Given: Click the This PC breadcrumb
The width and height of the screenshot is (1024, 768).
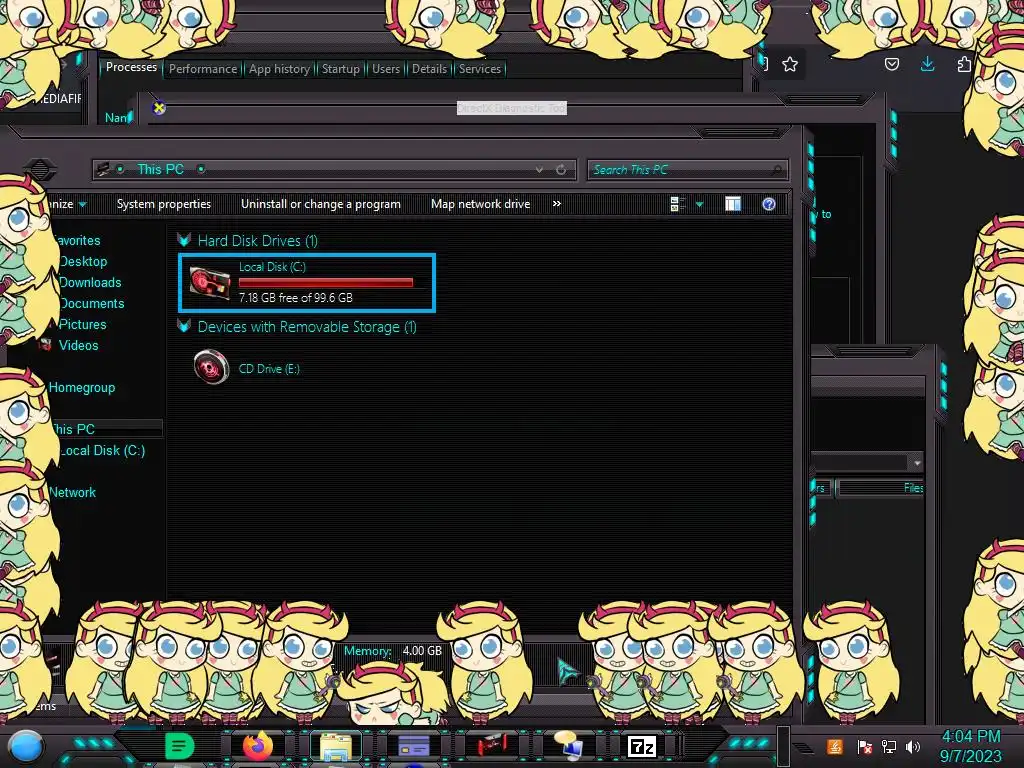Looking at the screenshot, I should pos(161,169).
